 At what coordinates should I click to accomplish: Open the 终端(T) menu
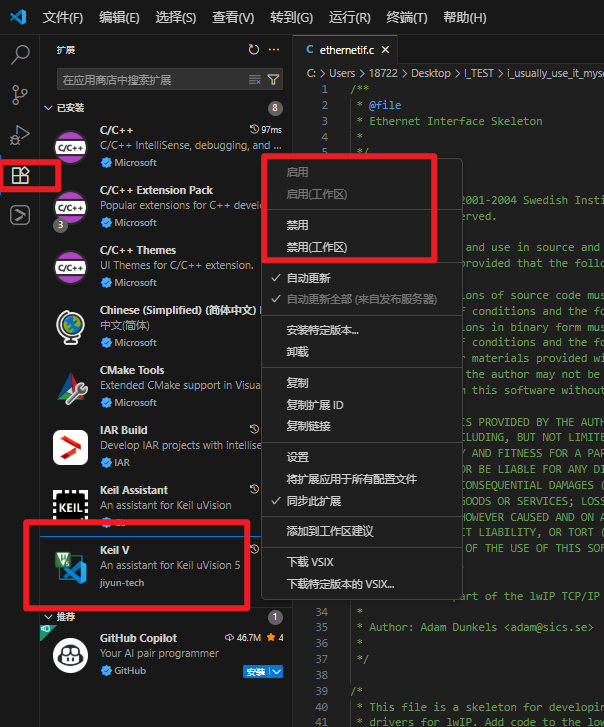click(x=407, y=18)
